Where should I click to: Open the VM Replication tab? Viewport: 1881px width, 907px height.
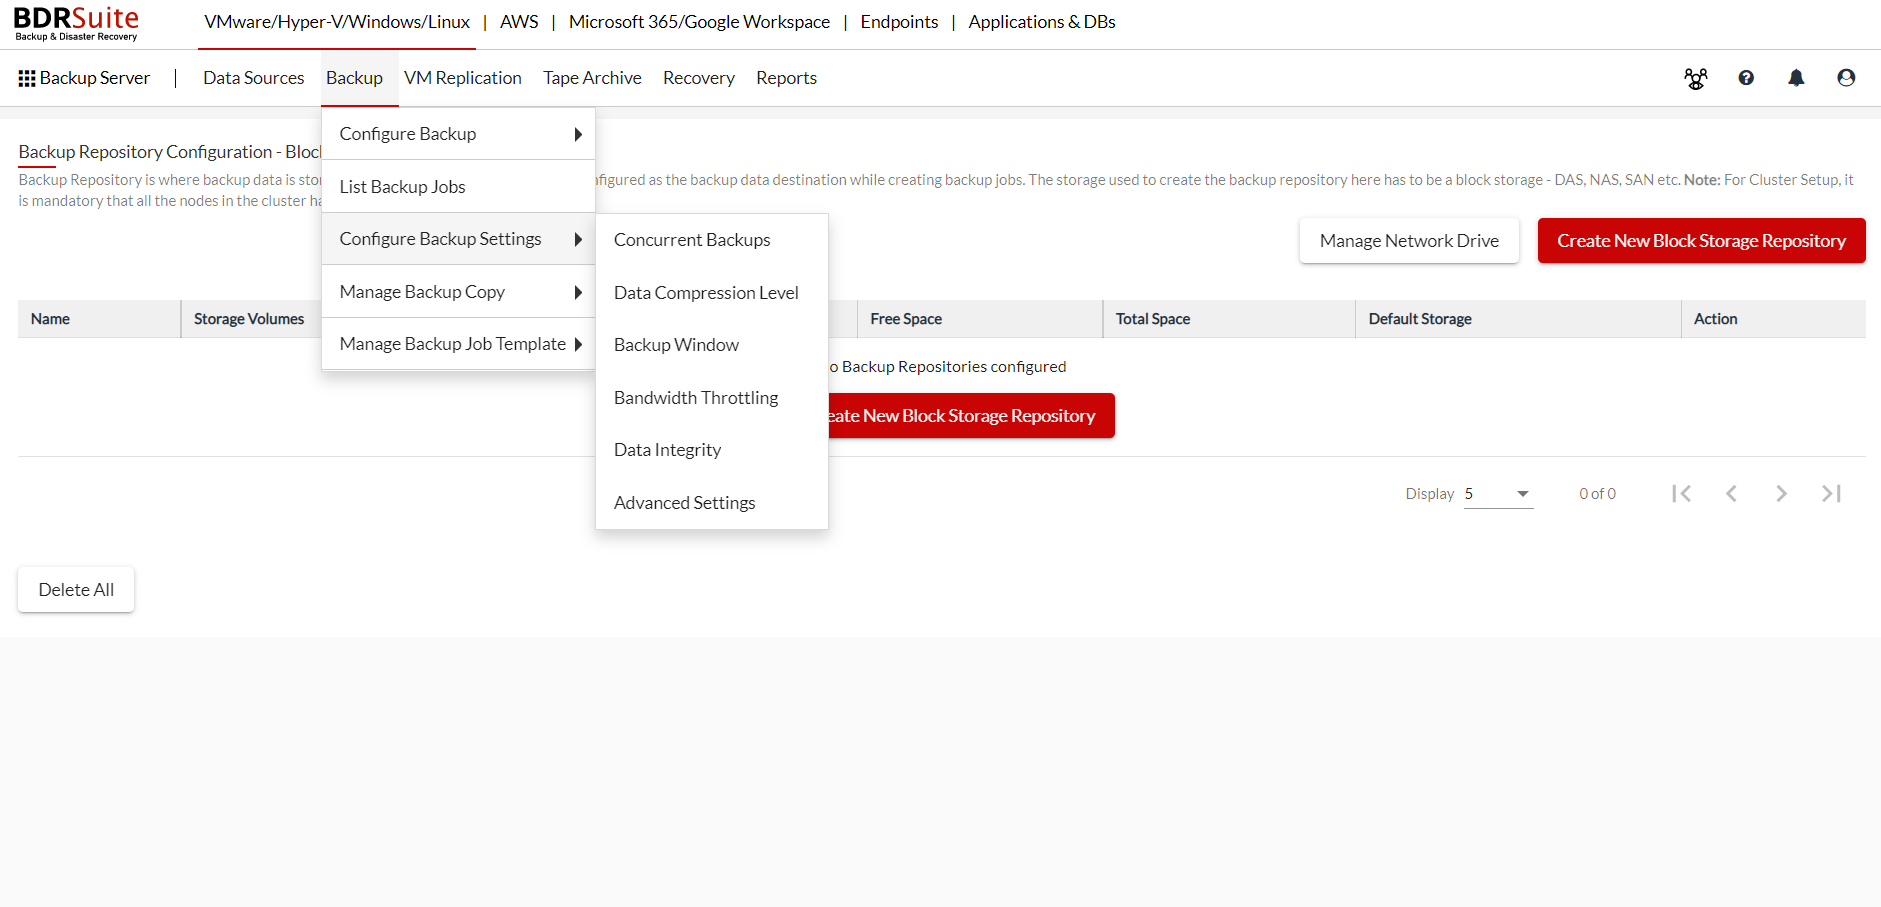click(x=463, y=78)
